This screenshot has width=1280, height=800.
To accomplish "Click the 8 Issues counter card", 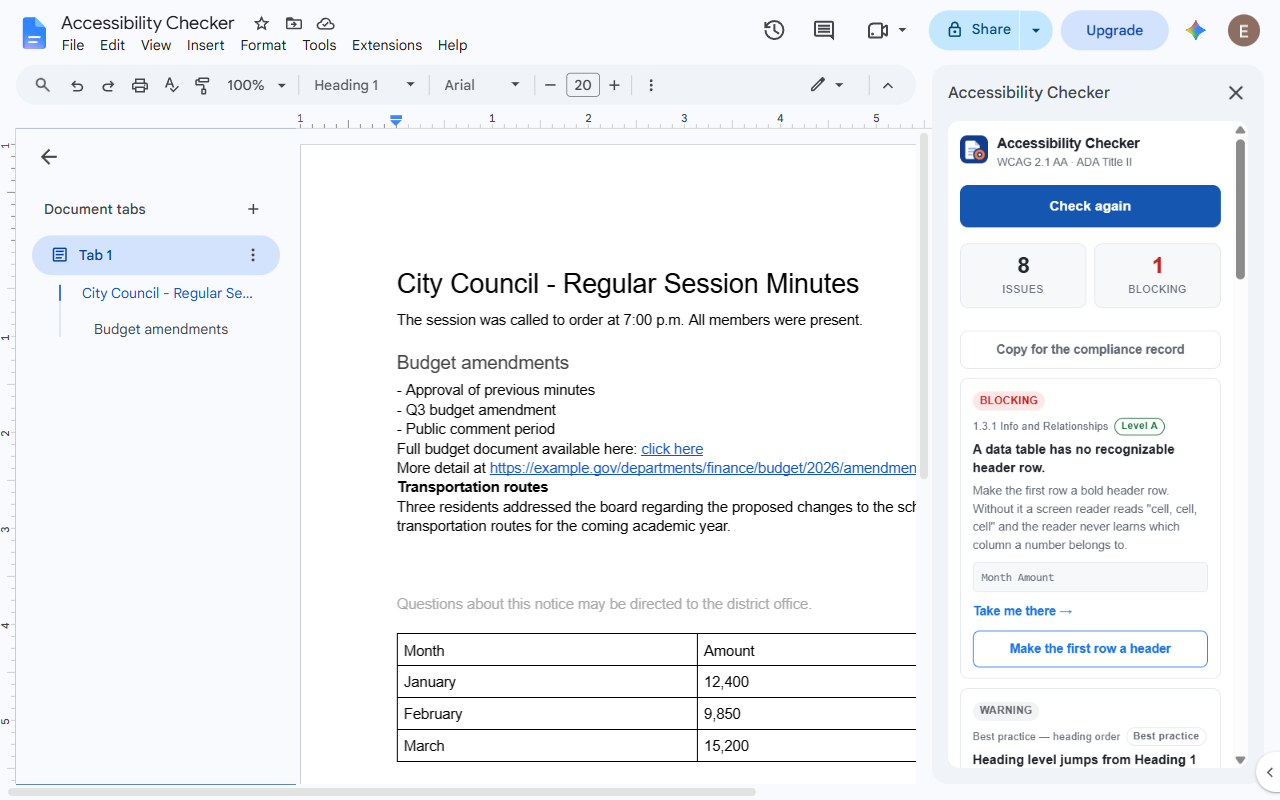I will click(1023, 275).
